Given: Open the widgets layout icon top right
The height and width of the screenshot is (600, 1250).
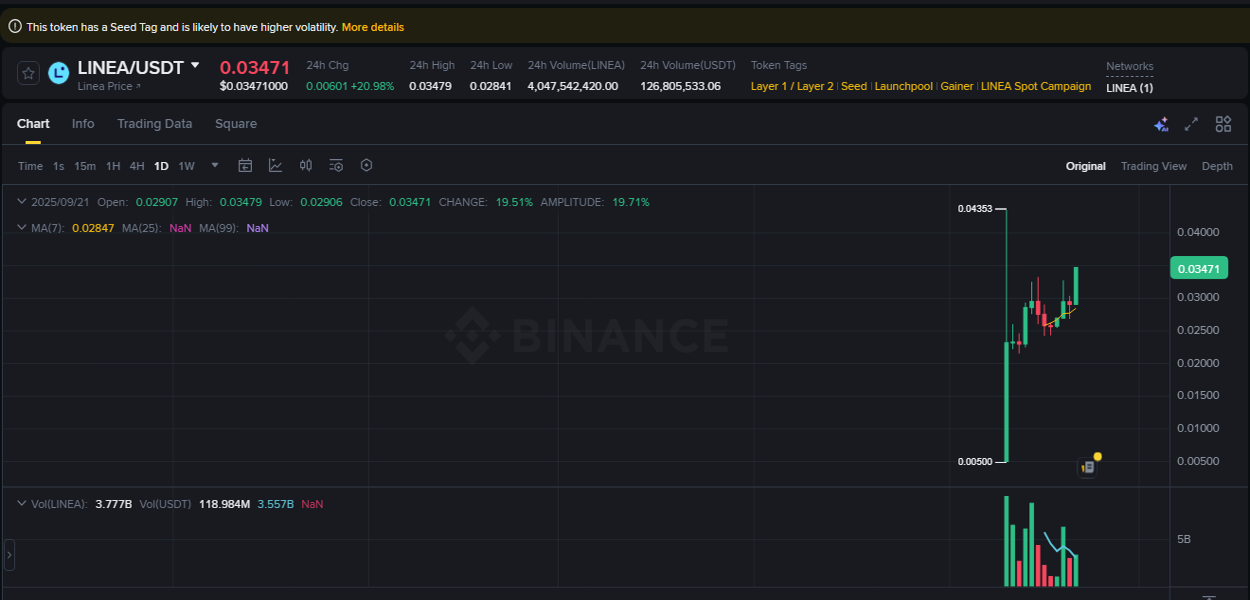Looking at the screenshot, I should point(1223,124).
